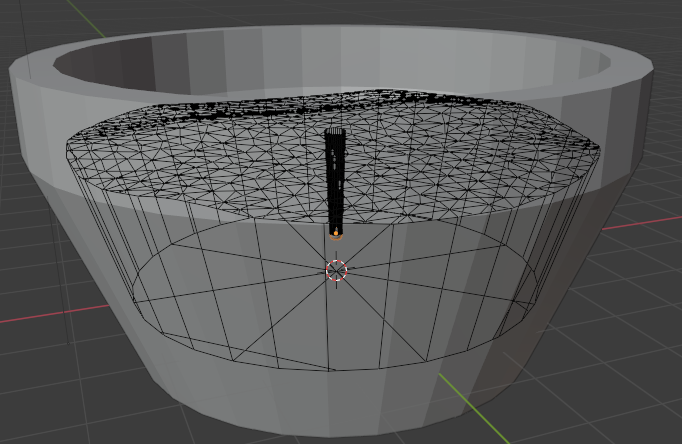The image size is (682, 444).
Task: Click the top cap of the black cylinder
Action: pyautogui.click(x=335, y=131)
